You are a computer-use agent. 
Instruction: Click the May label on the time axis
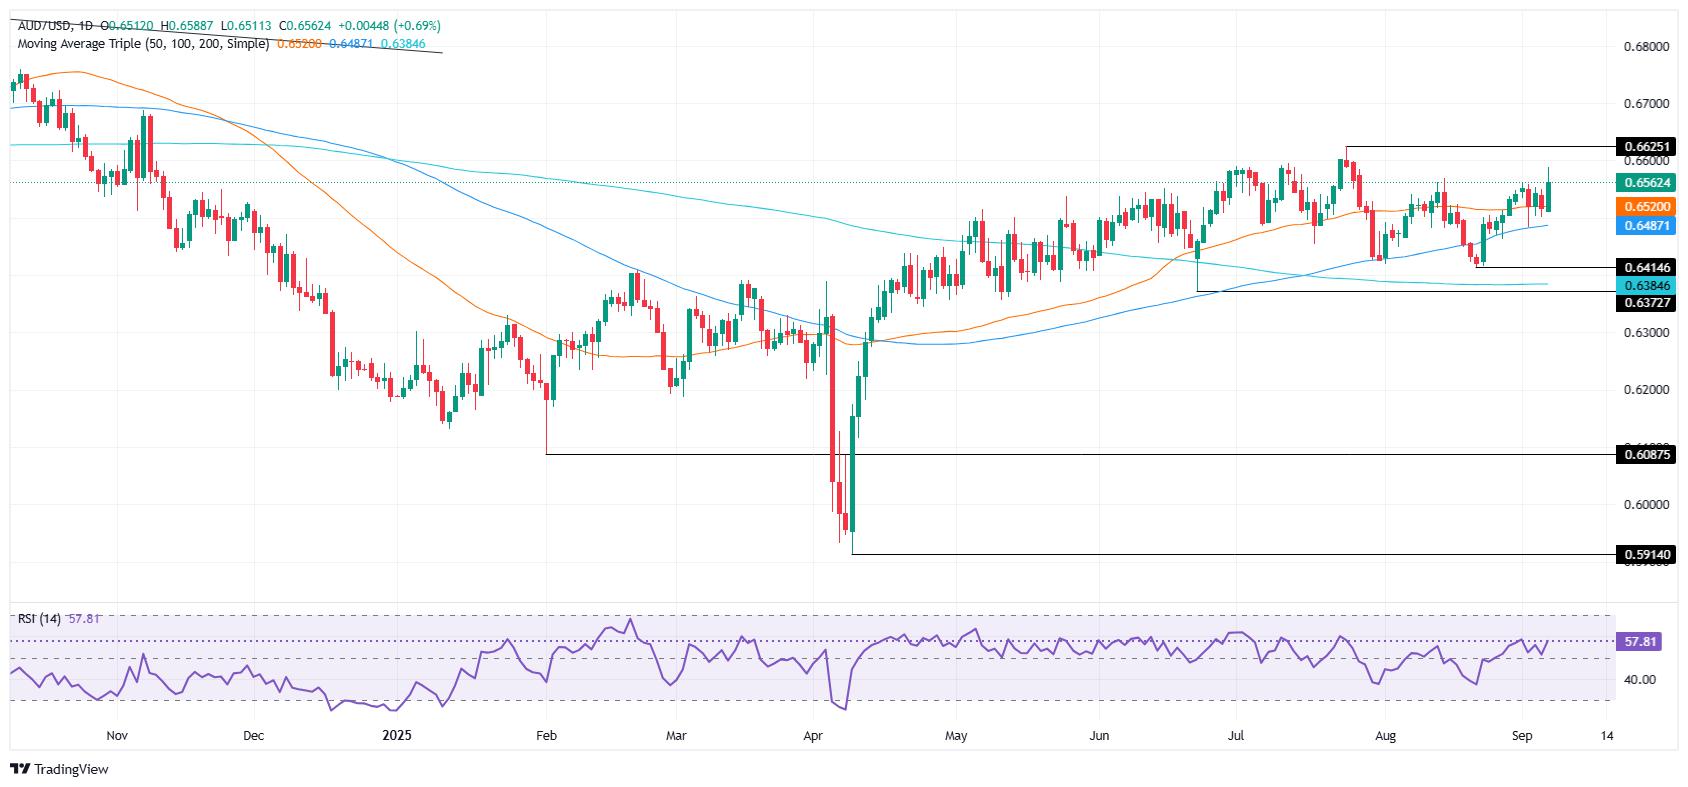tap(956, 737)
